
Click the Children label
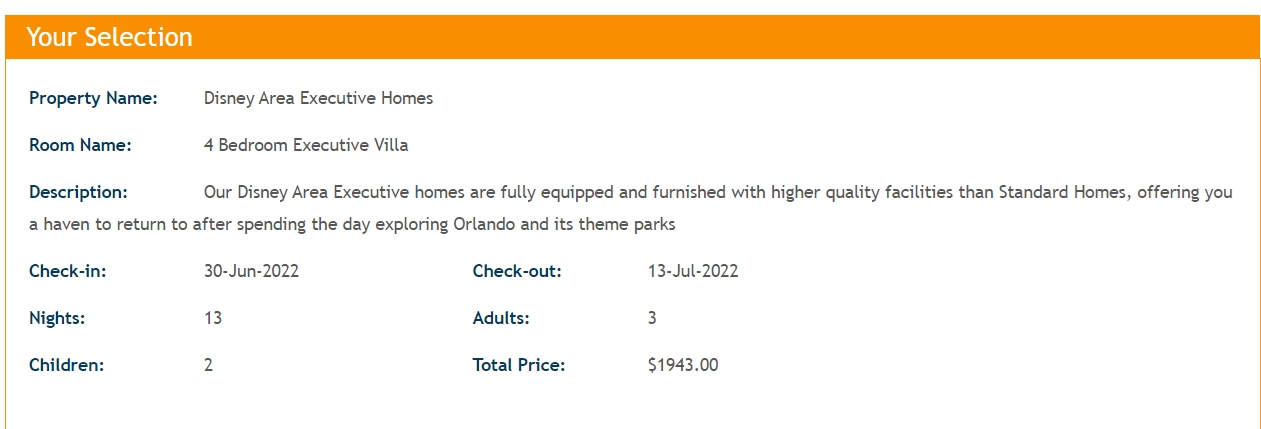coord(66,365)
